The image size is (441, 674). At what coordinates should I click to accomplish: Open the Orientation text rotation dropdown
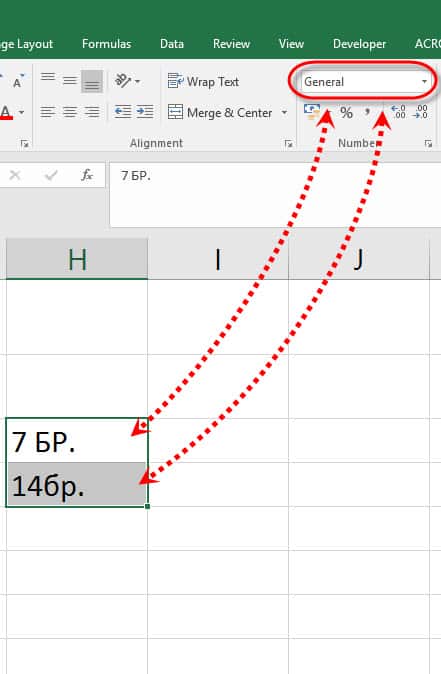[127, 81]
